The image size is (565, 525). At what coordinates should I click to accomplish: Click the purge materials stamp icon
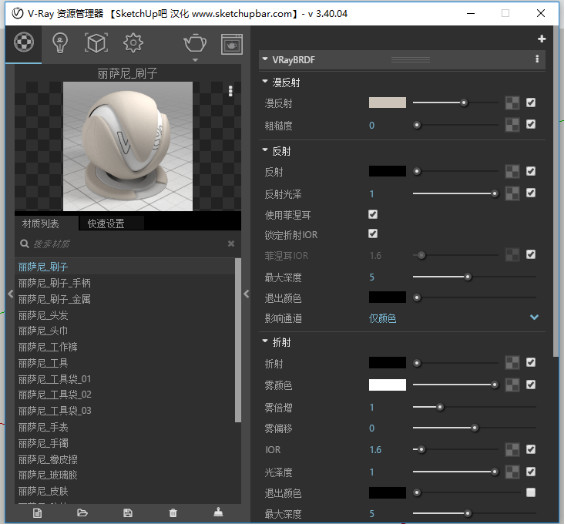[x=218, y=512]
